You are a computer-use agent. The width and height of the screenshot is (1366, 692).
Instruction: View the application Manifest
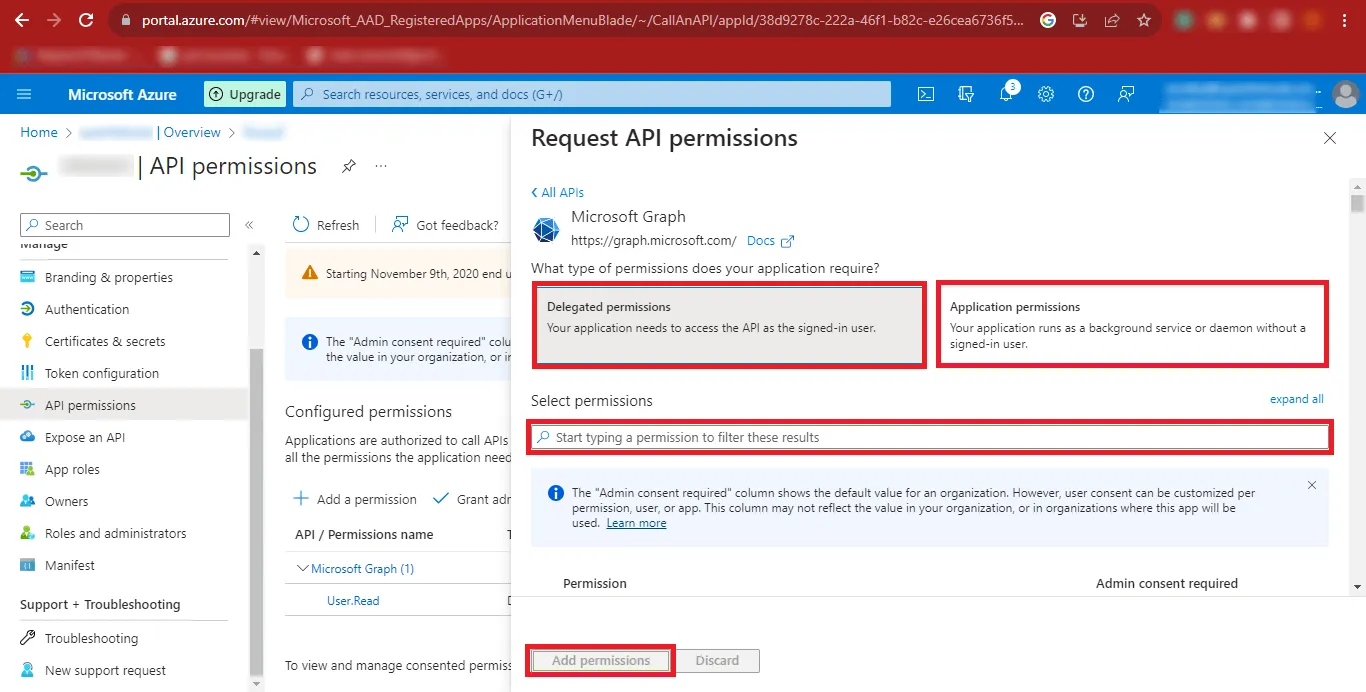(x=67, y=565)
